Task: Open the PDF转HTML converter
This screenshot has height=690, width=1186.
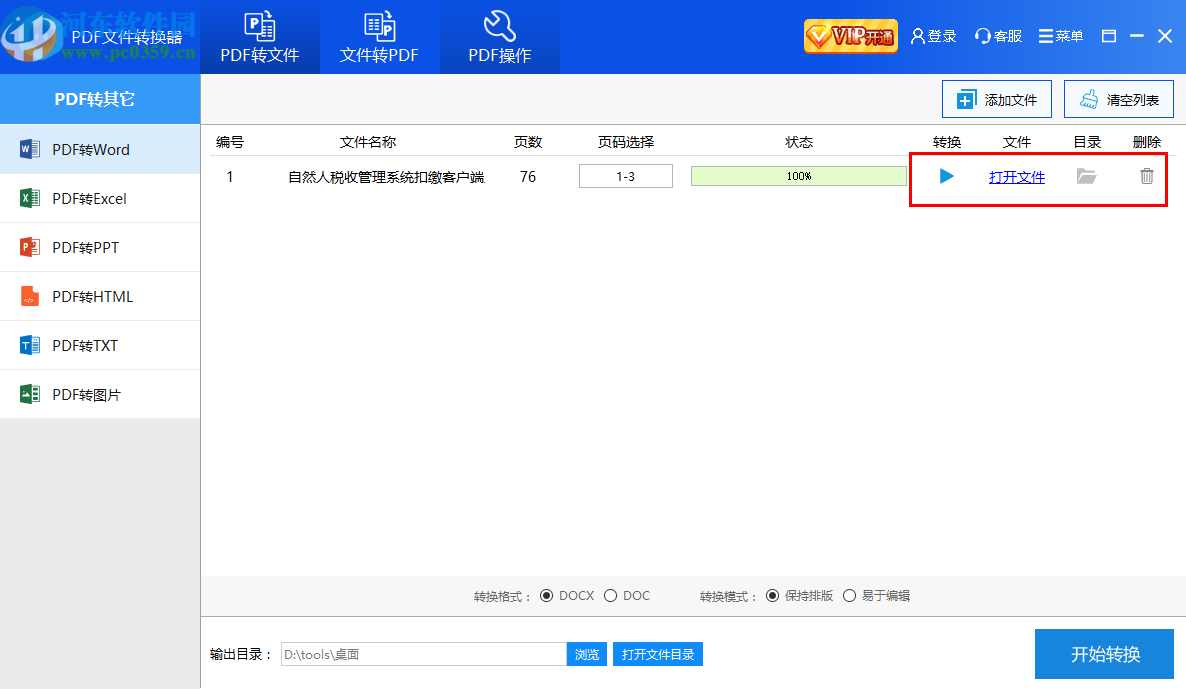Action: pyautogui.click(x=93, y=296)
